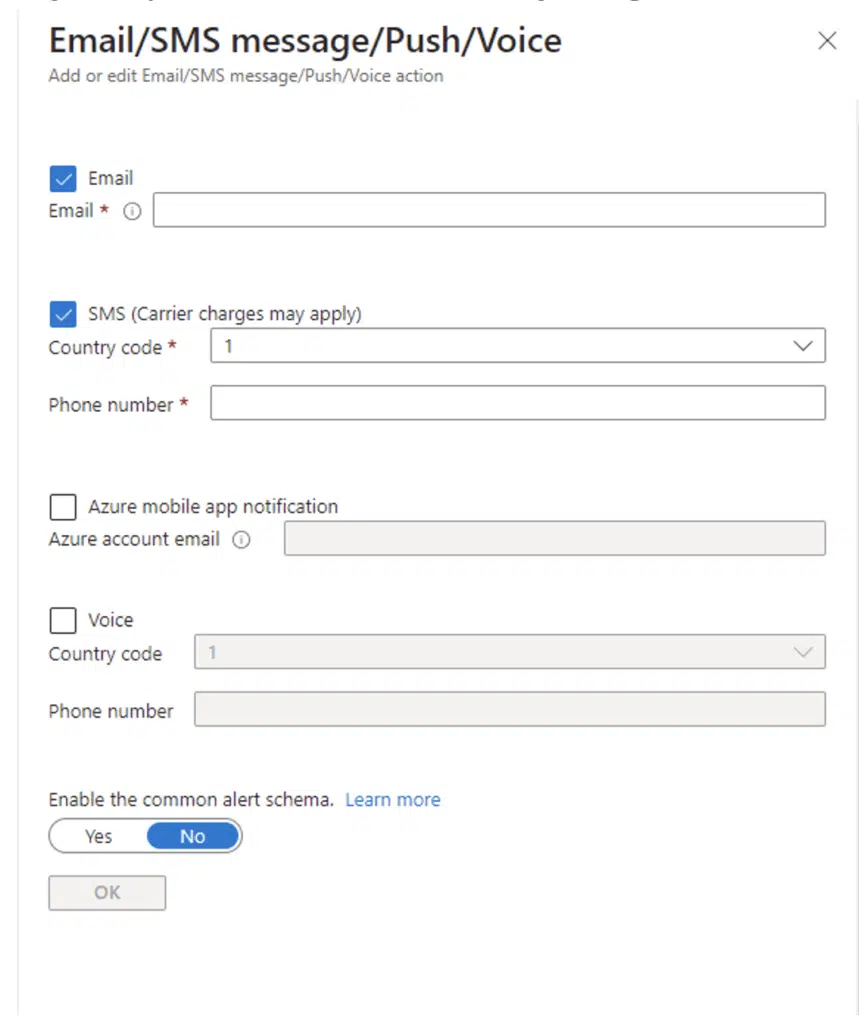Open the Learn more link

393,800
